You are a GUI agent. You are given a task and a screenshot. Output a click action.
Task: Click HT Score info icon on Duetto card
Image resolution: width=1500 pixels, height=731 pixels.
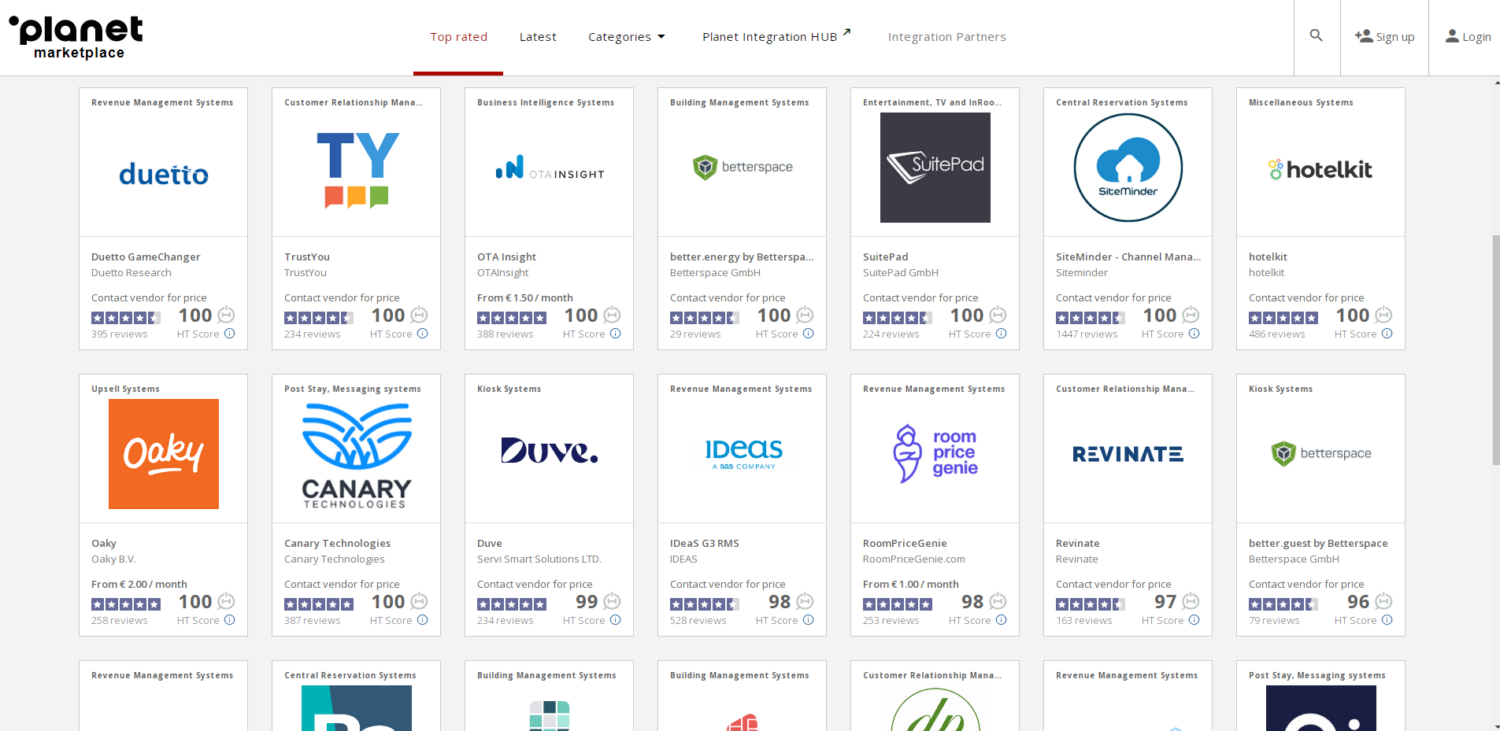229,334
